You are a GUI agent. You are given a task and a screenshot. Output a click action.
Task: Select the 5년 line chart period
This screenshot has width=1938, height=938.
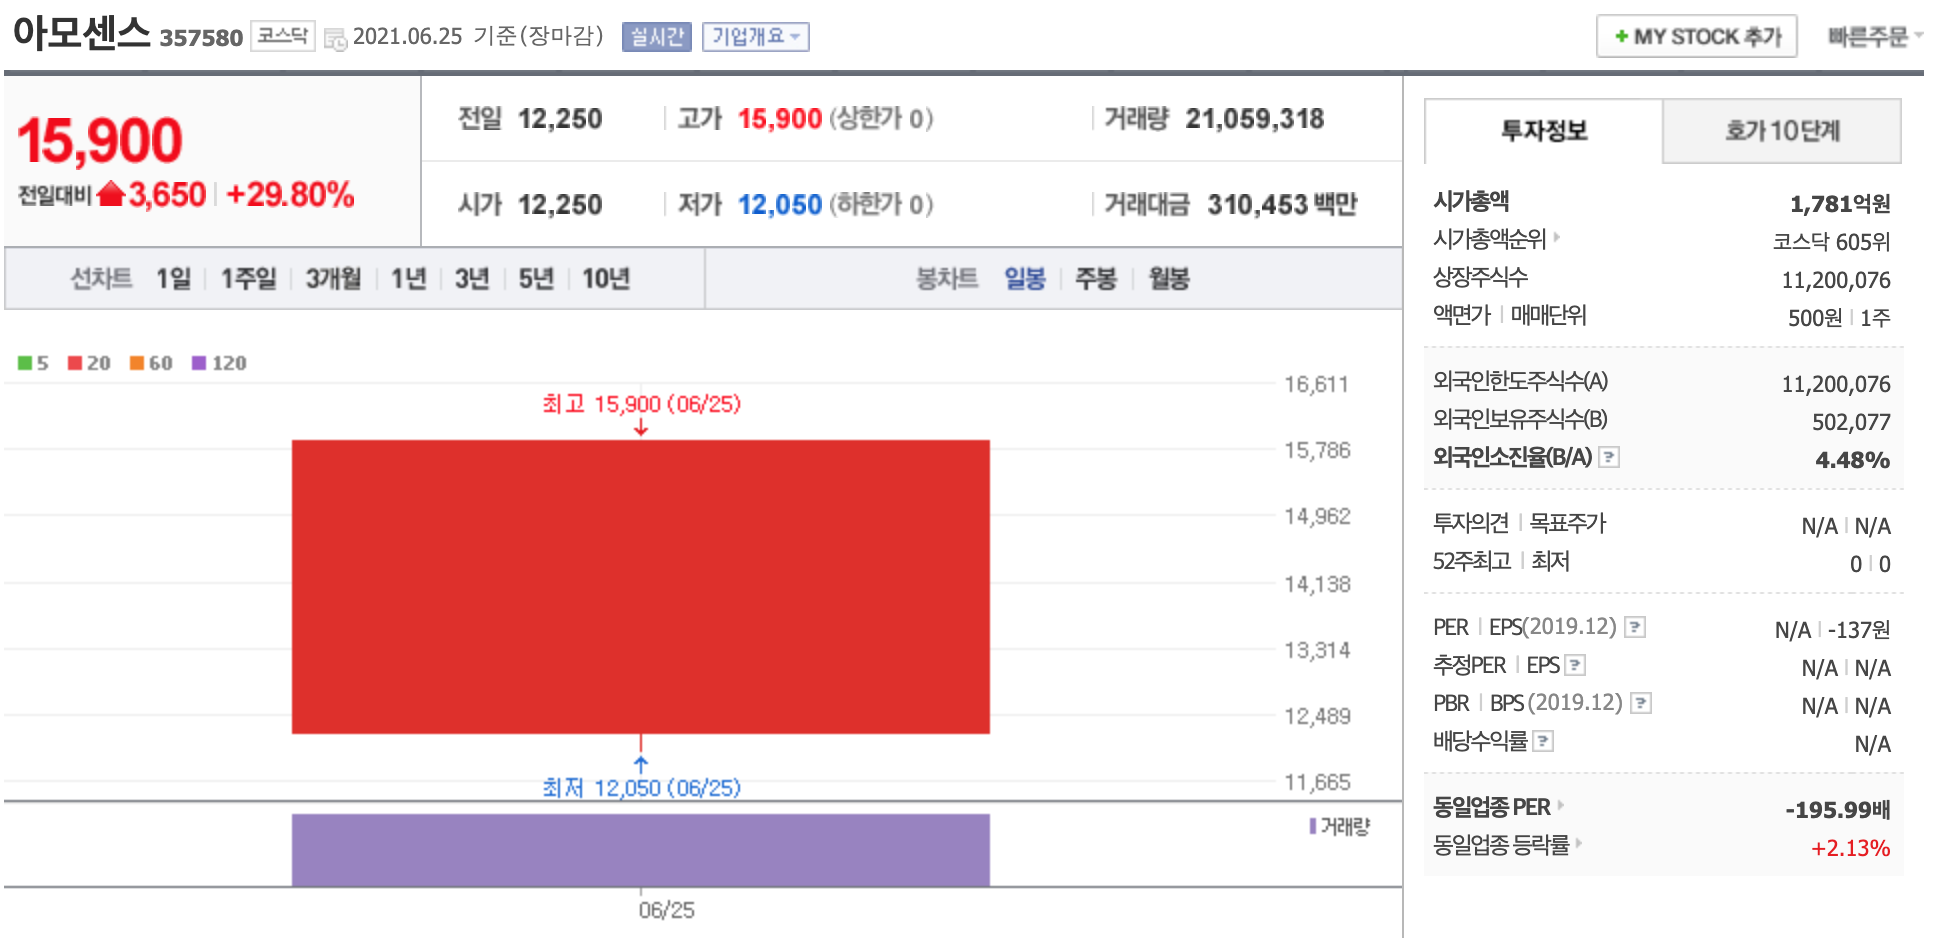[536, 278]
